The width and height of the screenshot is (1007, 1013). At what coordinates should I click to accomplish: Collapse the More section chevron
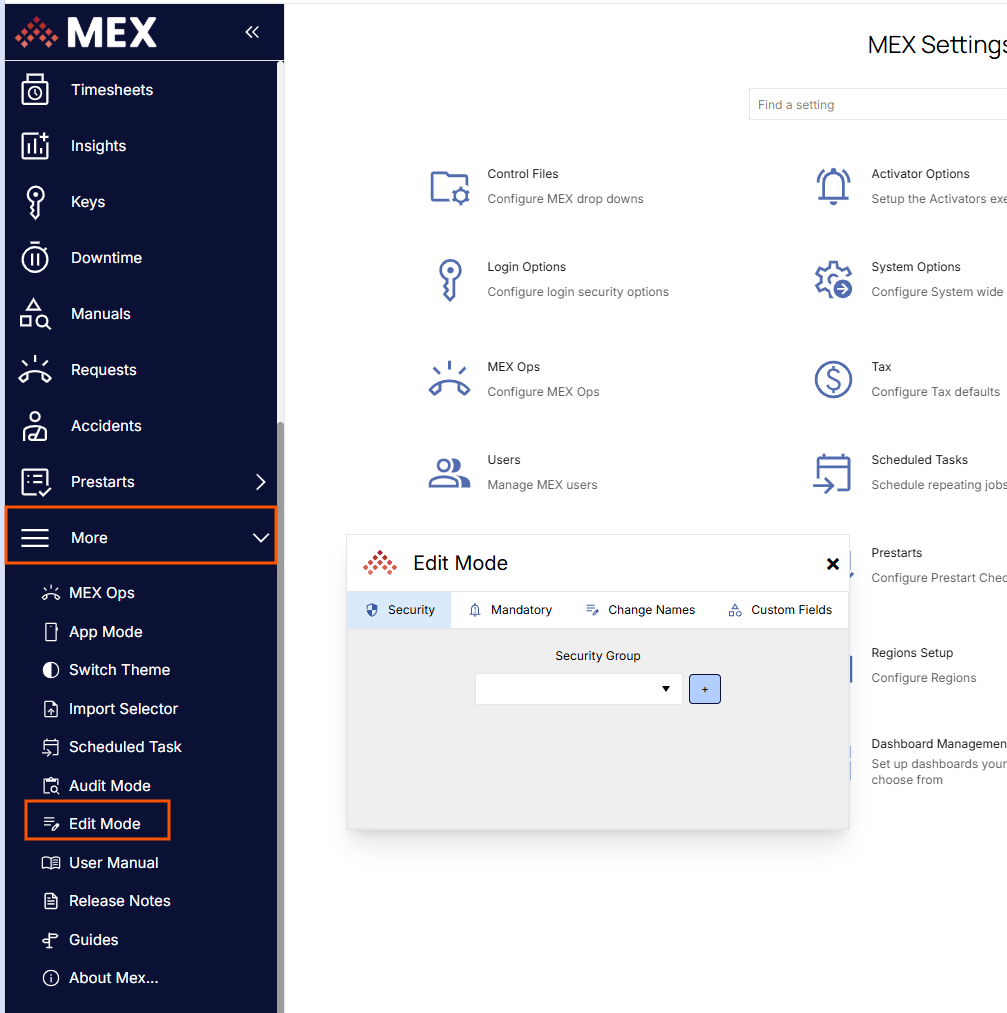260,538
